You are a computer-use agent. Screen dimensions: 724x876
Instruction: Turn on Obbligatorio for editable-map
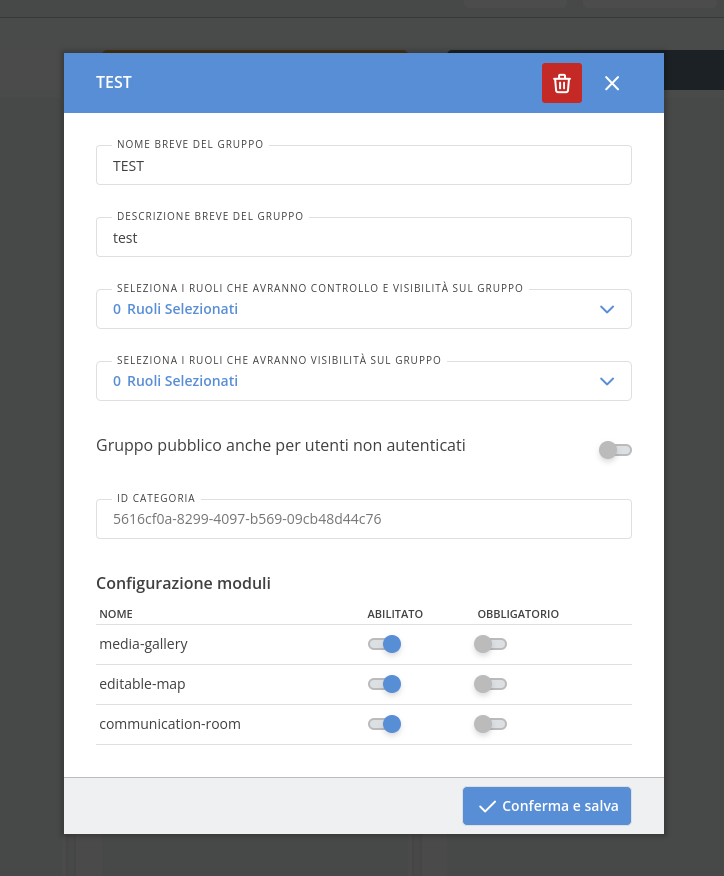tap(490, 684)
